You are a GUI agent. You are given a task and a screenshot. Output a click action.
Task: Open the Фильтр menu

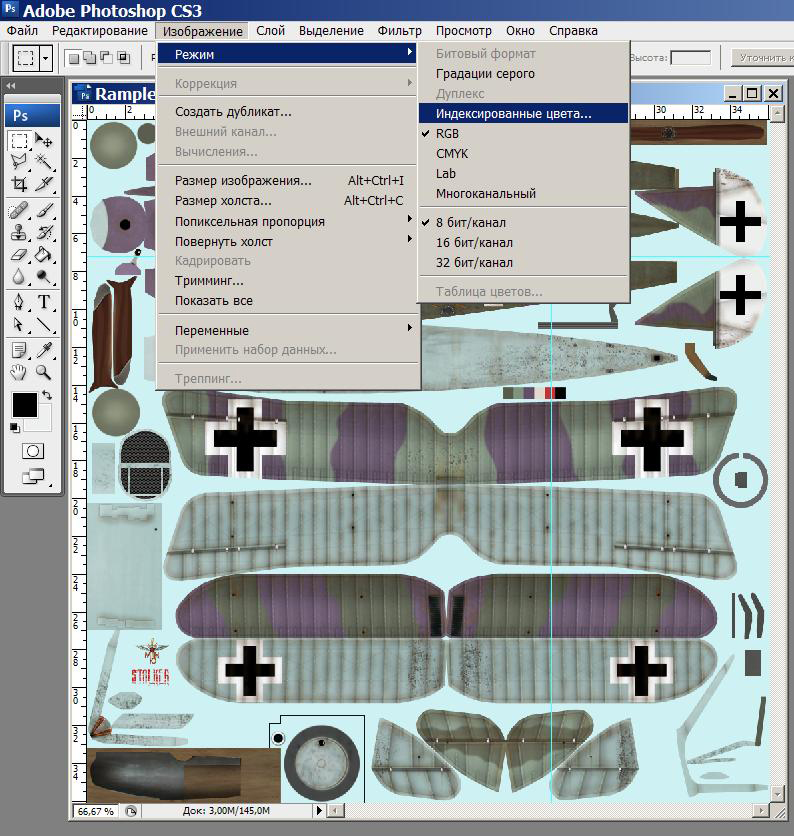click(399, 30)
